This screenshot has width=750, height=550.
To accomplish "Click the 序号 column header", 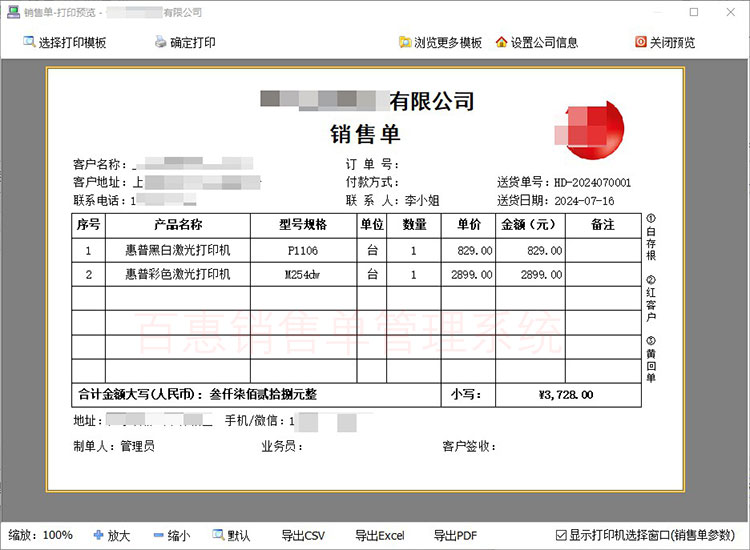I will [88, 224].
